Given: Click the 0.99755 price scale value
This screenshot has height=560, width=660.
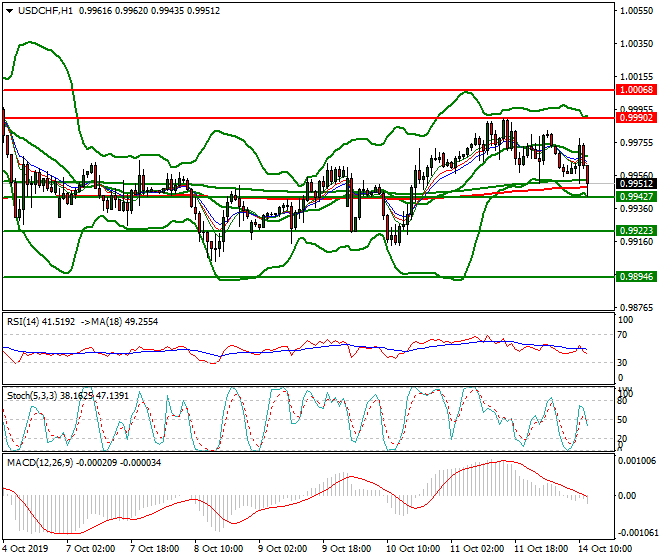Looking at the screenshot, I should tap(636, 143).
